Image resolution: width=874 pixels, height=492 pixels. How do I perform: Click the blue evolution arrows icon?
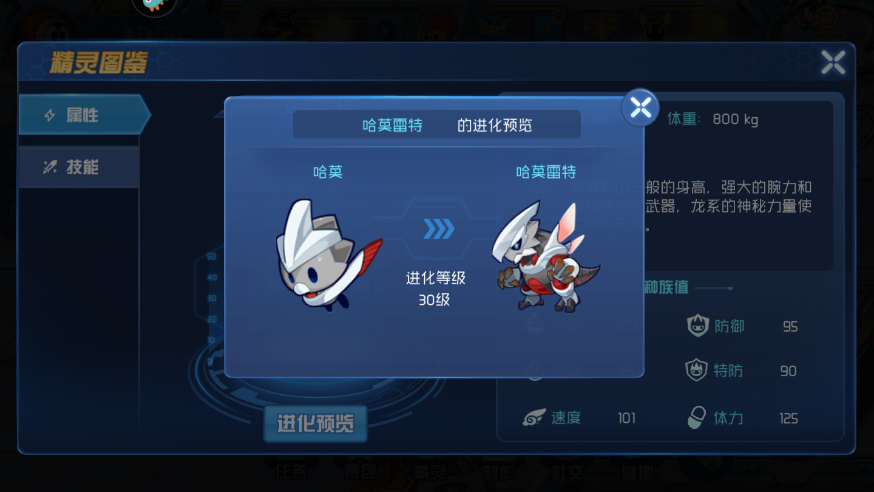439,229
